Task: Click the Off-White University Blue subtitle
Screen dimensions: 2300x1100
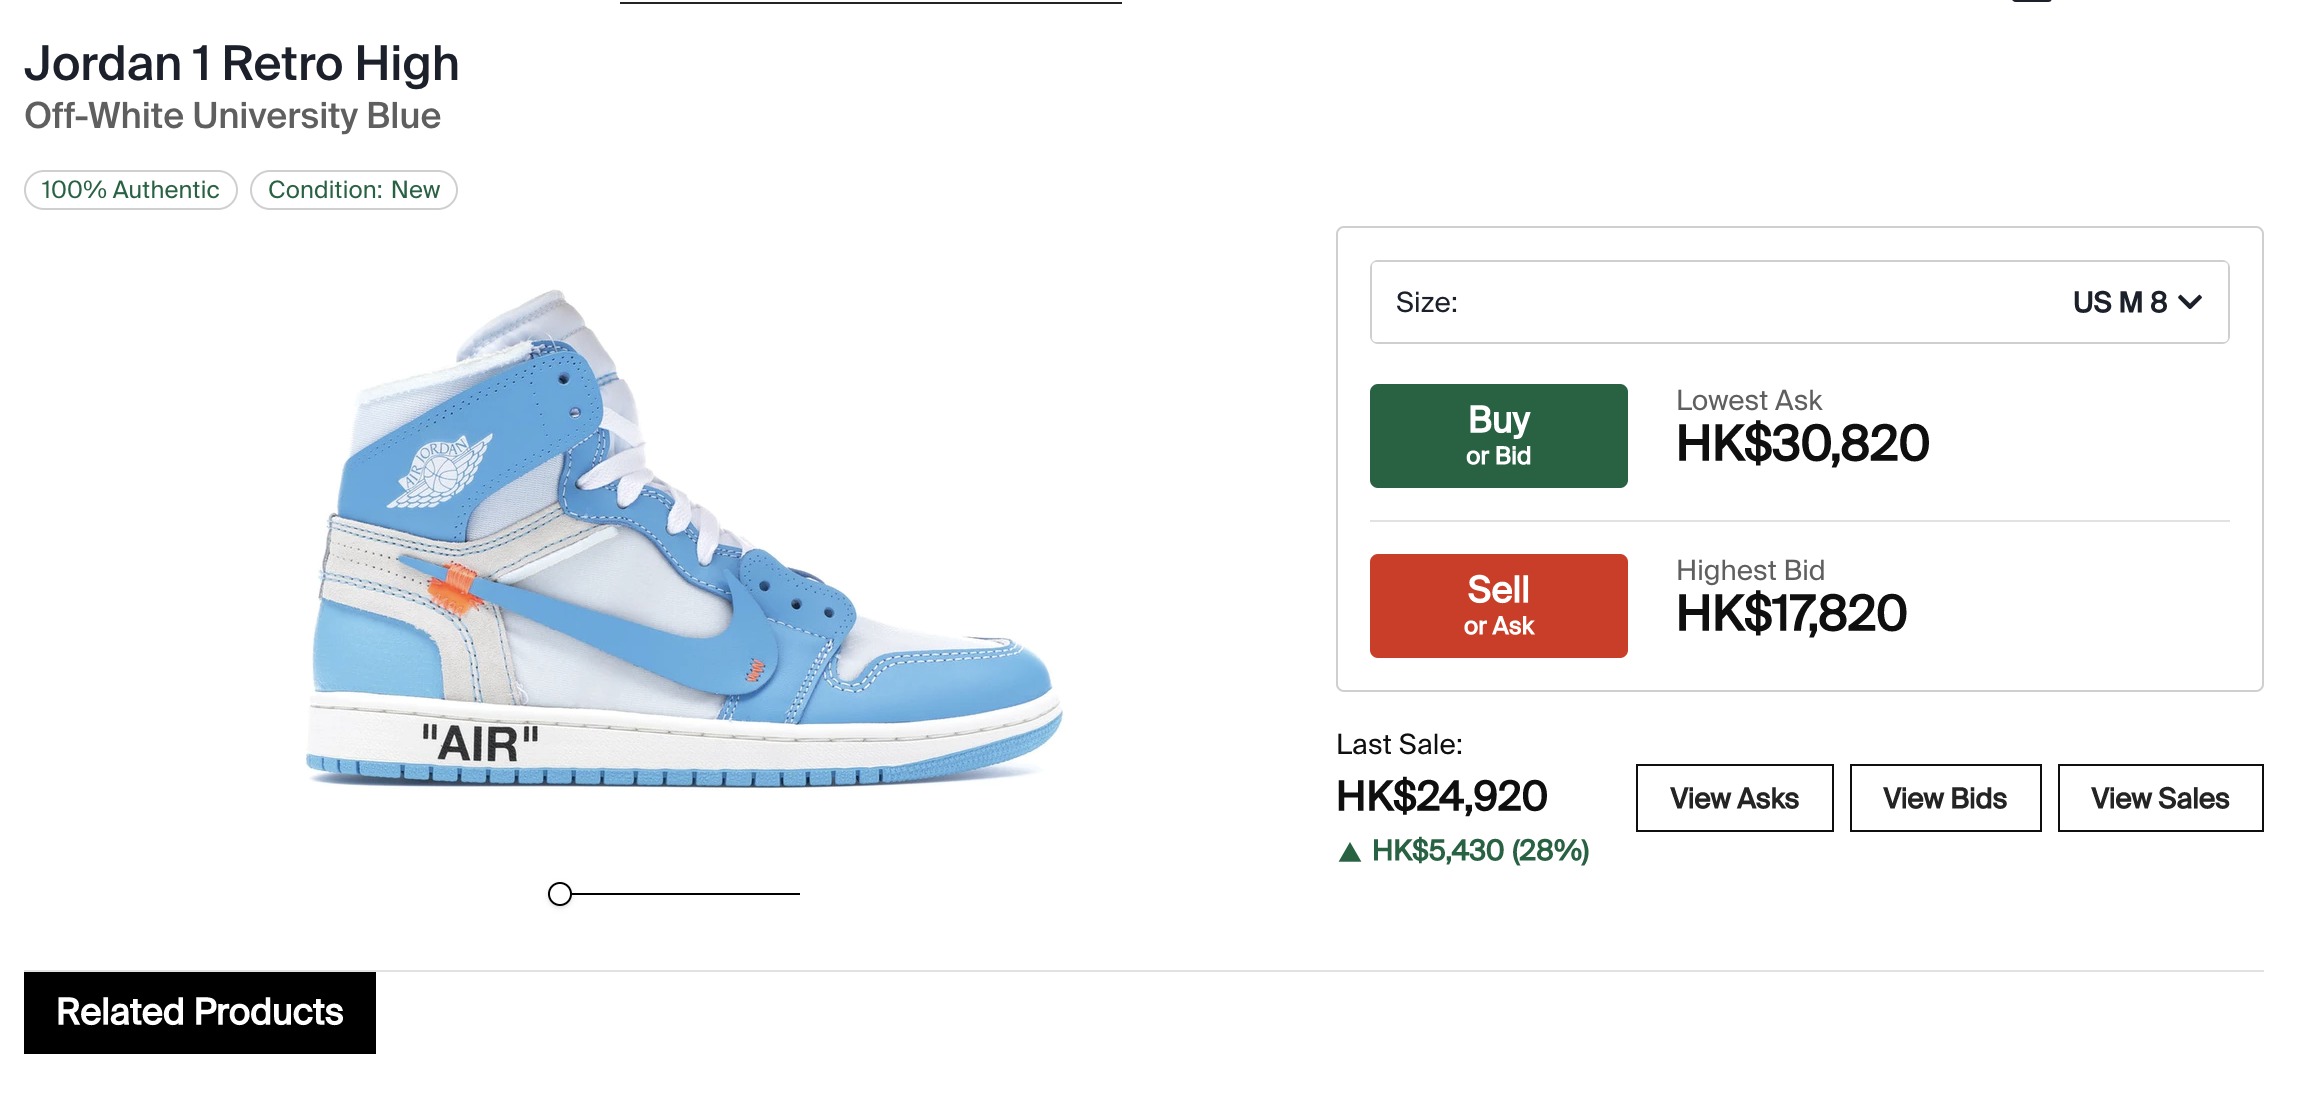Action: (232, 116)
